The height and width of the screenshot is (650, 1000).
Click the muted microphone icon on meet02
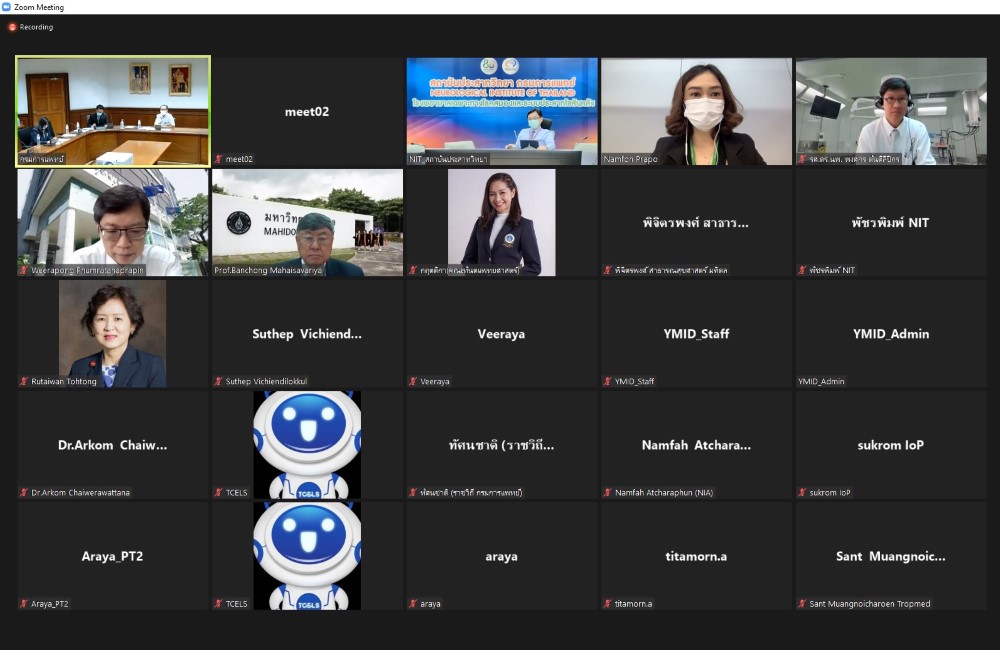(219, 159)
